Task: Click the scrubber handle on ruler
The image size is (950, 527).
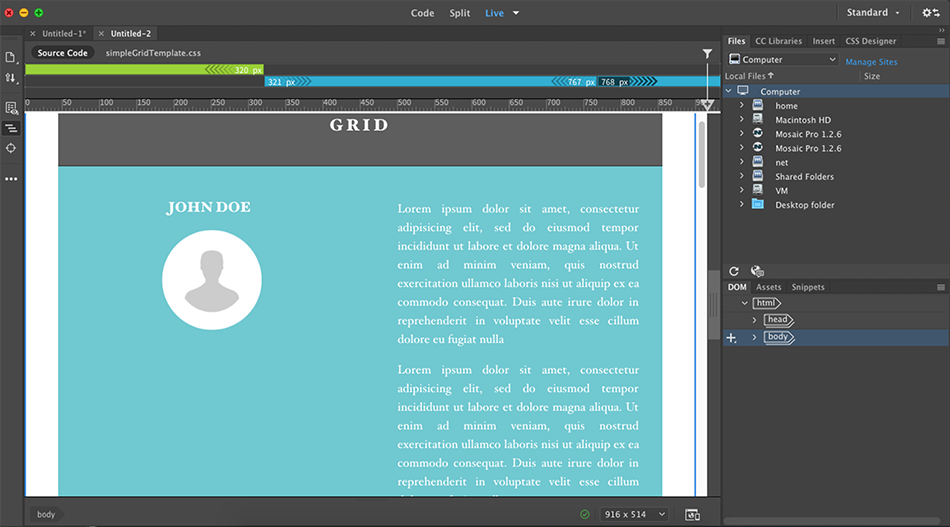Action: pos(707,105)
